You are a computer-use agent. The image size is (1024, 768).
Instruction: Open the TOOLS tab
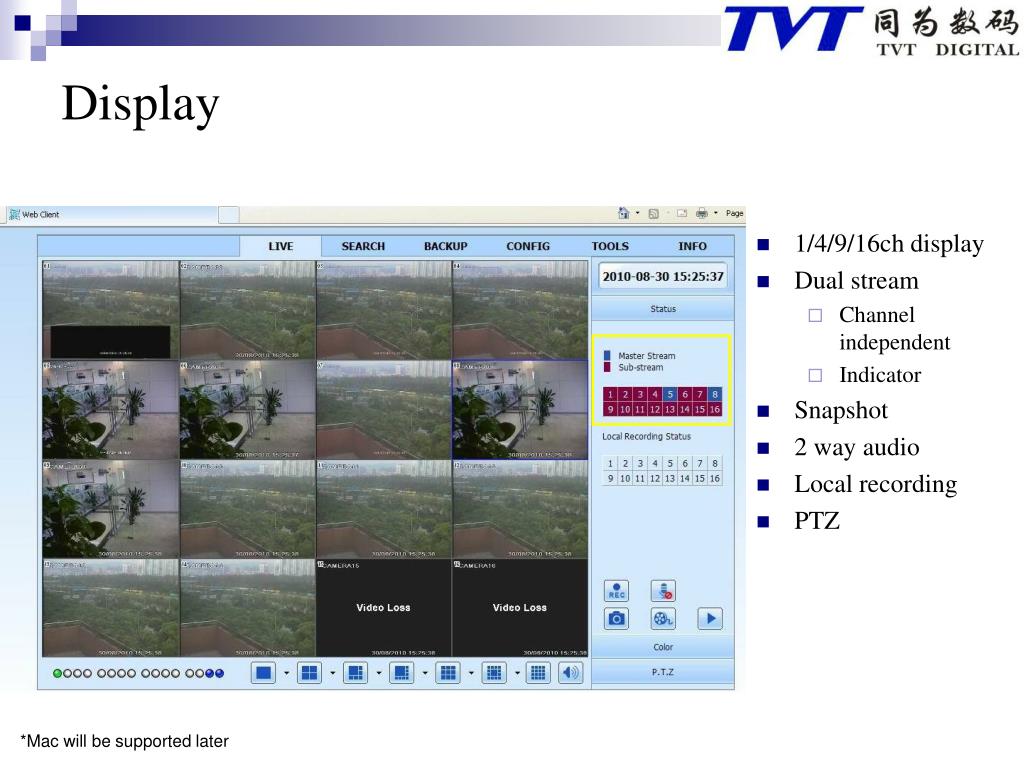[x=610, y=246]
